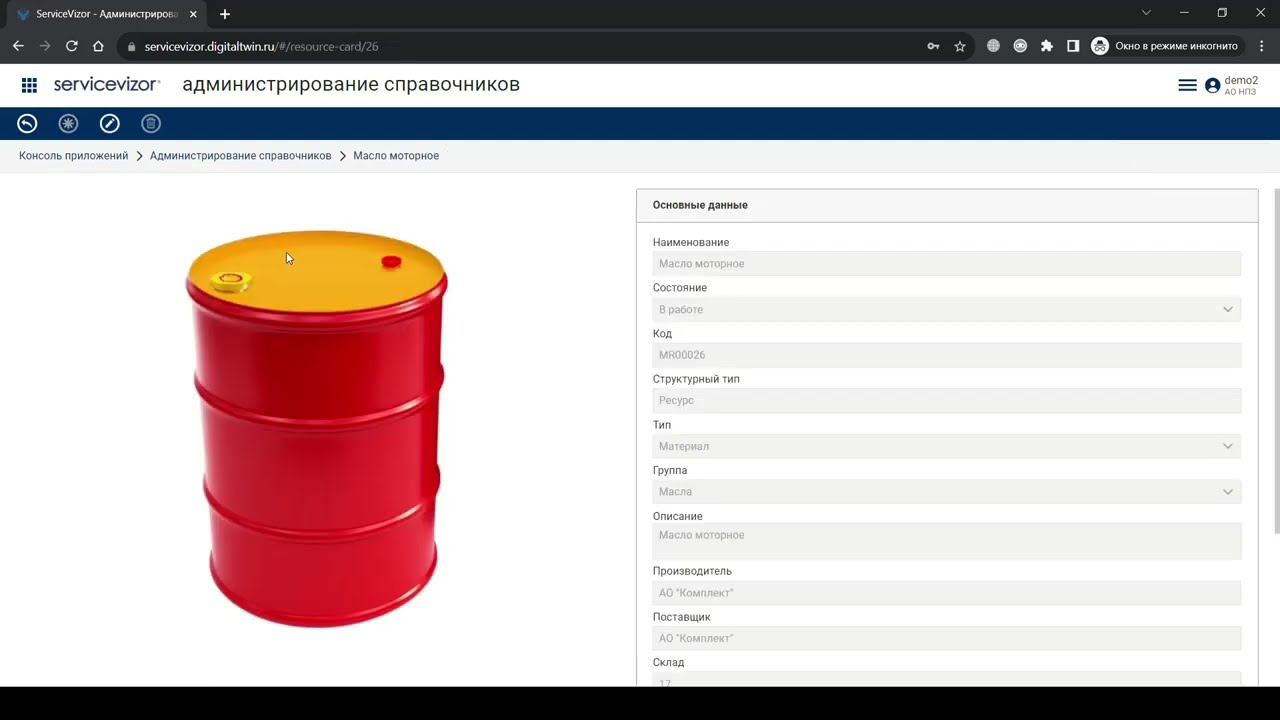Click the red oil barrel image
Image resolution: width=1280 pixels, height=720 pixels.
[317, 429]
